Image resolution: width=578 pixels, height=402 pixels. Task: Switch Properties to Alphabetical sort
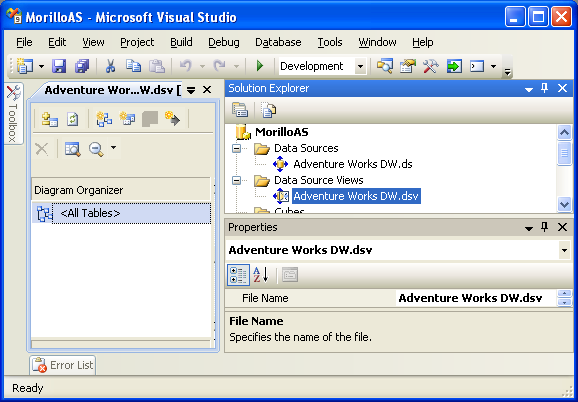click(261, 275)
